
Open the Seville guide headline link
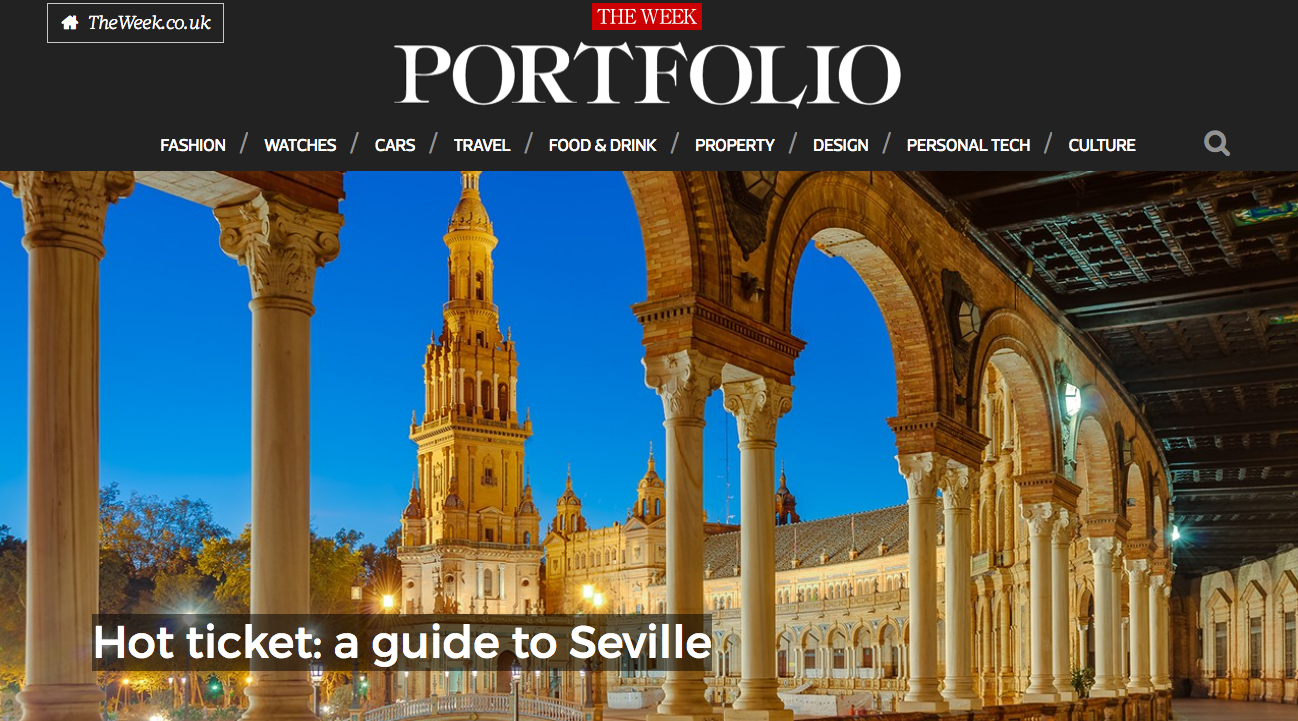[x=402, y=642]
